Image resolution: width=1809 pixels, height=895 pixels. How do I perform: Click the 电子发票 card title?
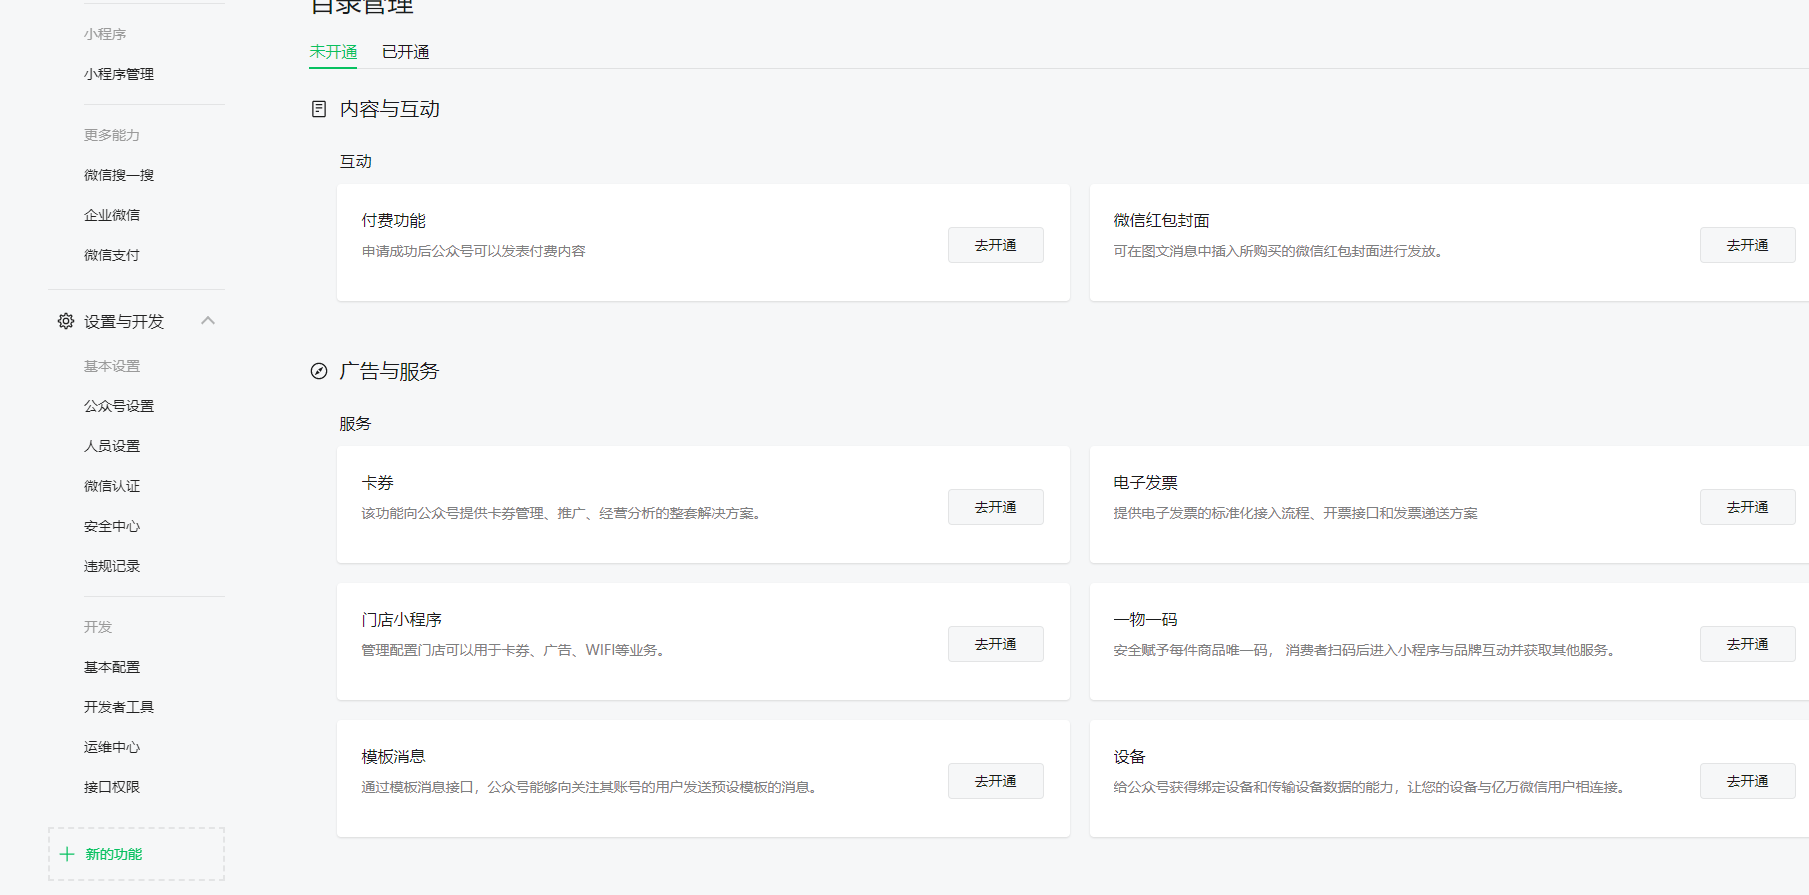(x=1146, y=482)
